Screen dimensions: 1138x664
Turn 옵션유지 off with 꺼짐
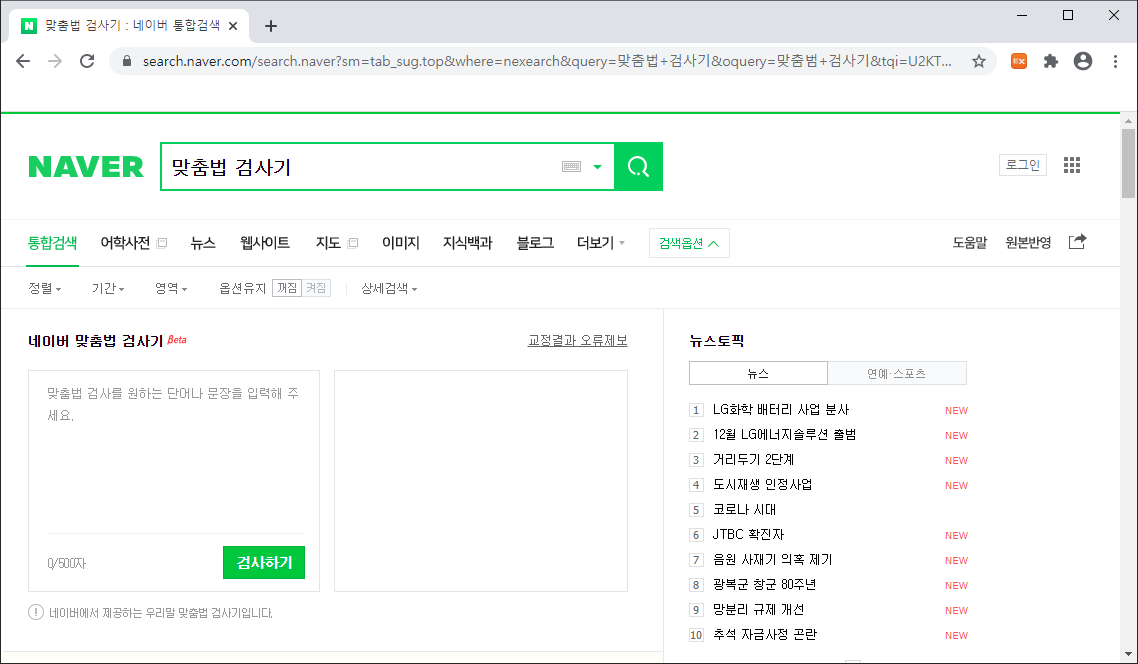click(x=287, y=288)
